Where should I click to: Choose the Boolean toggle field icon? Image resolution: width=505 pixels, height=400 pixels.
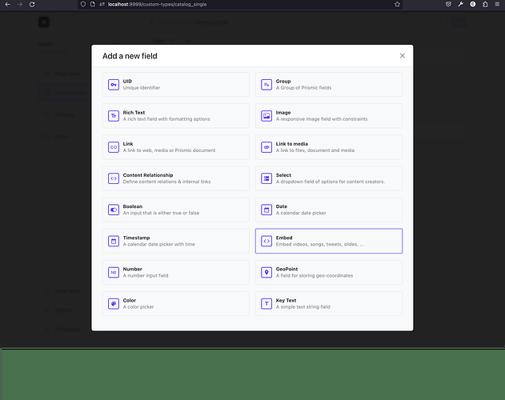click(x=113, y=210)
